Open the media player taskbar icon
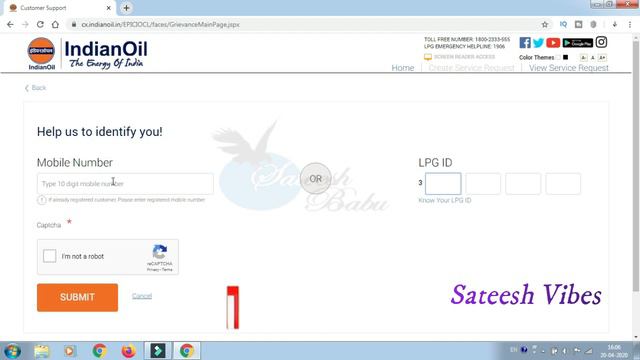This screenshot has height=360, width=640. pos(70,351)
